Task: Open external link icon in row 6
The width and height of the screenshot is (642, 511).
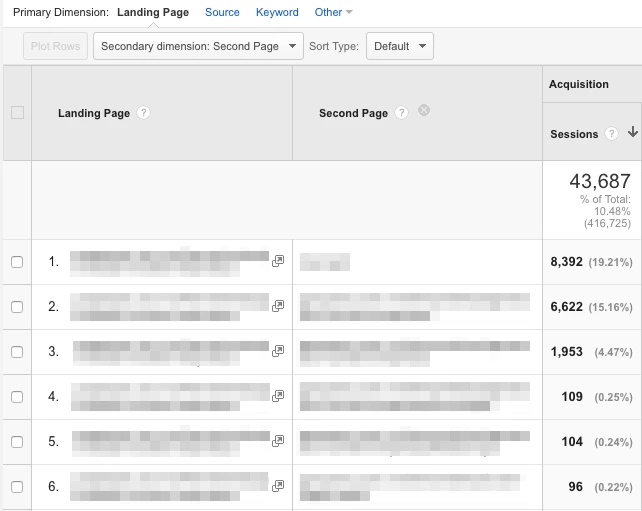Action: 278,486
